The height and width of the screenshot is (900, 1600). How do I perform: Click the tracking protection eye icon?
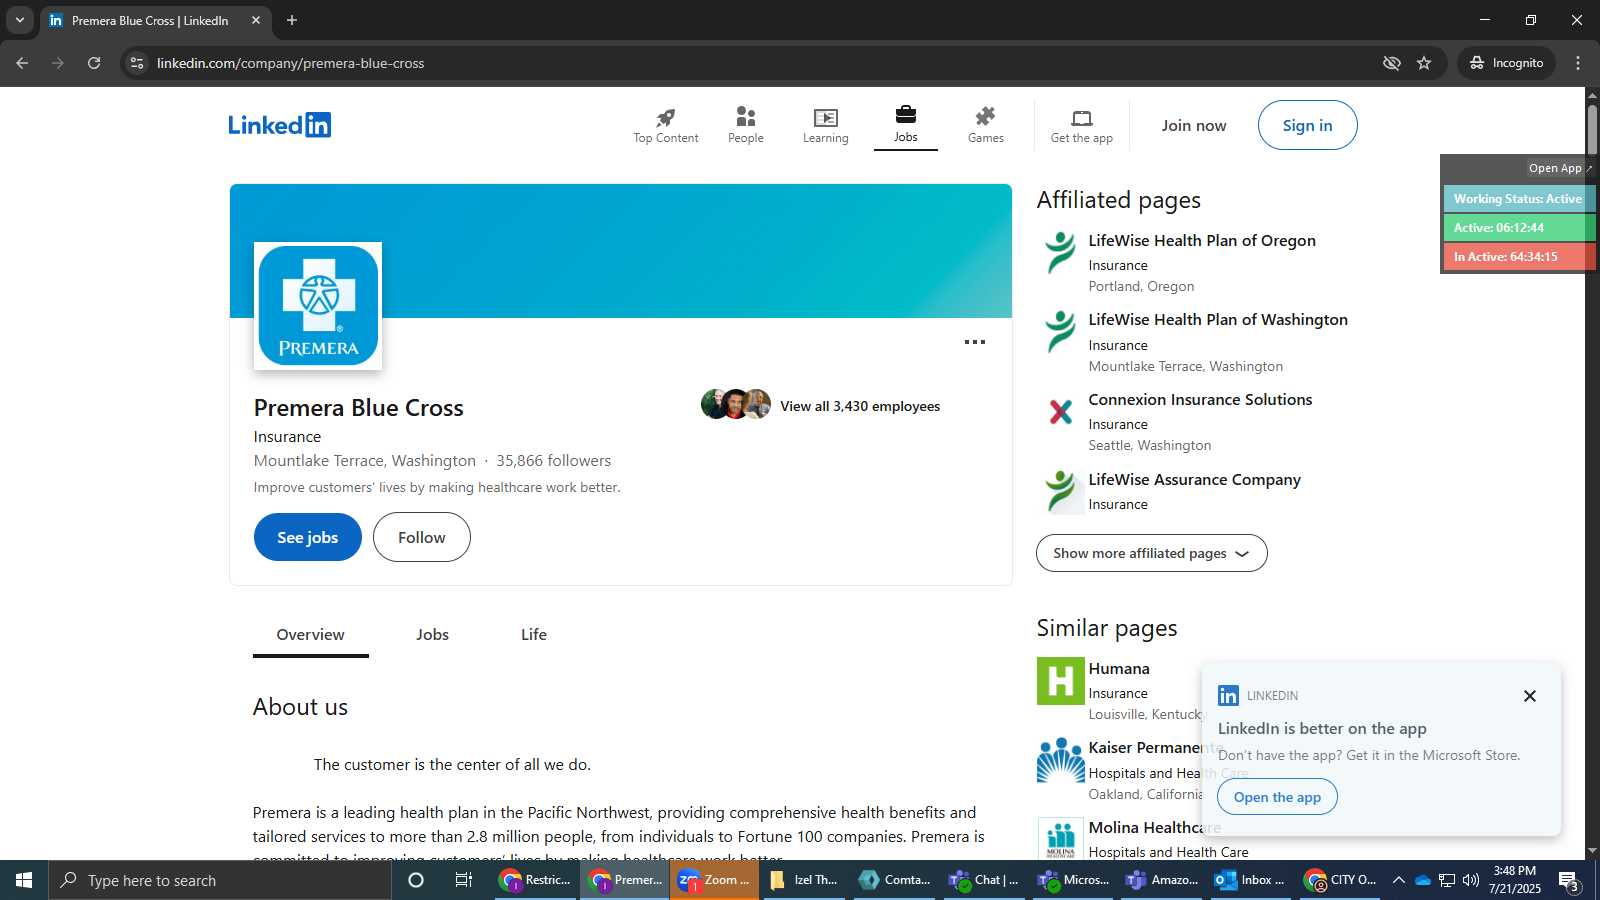tap(1391, 63)
